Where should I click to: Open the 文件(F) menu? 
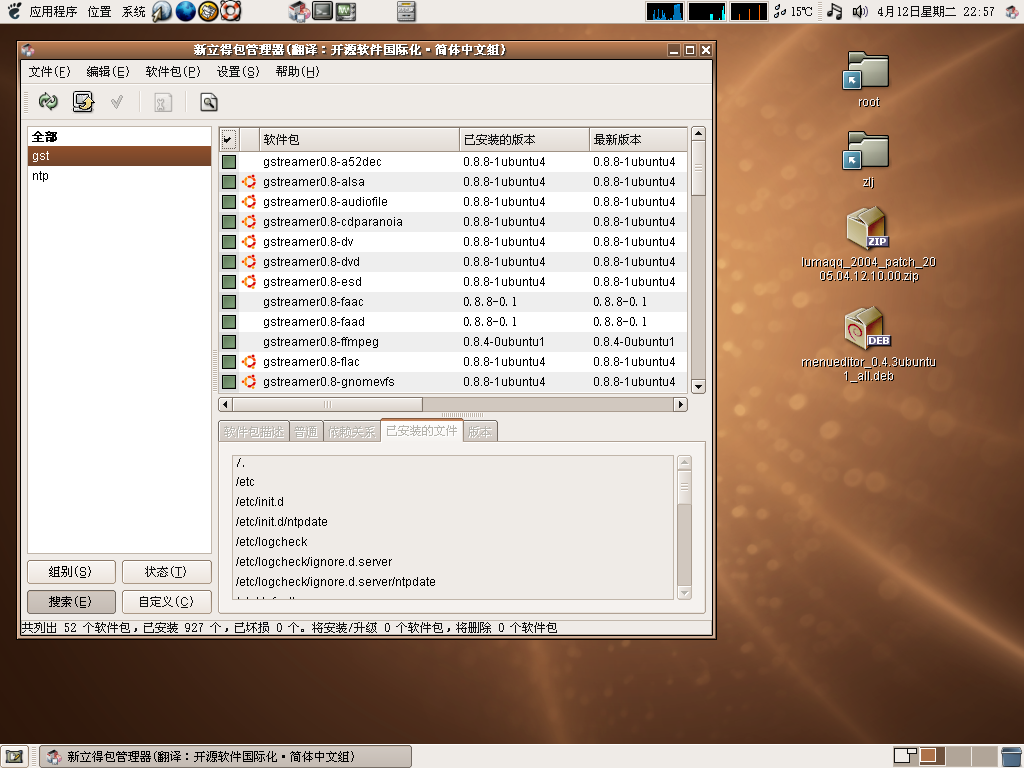point(49,72)
